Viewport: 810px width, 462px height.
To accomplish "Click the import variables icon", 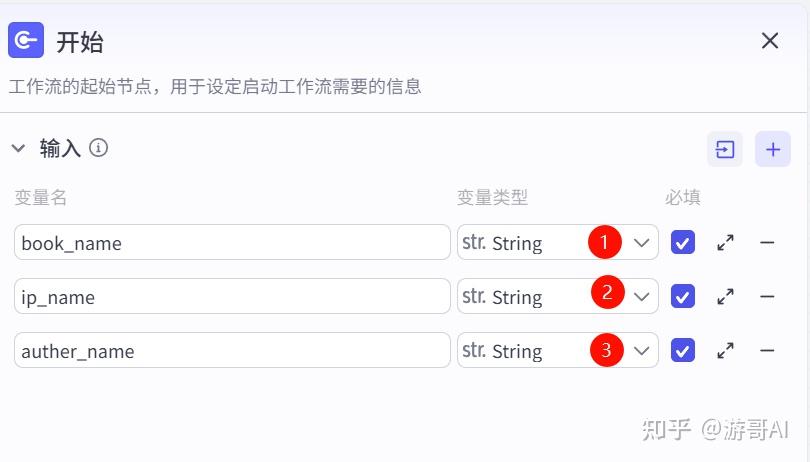I will tap(725, 149).
